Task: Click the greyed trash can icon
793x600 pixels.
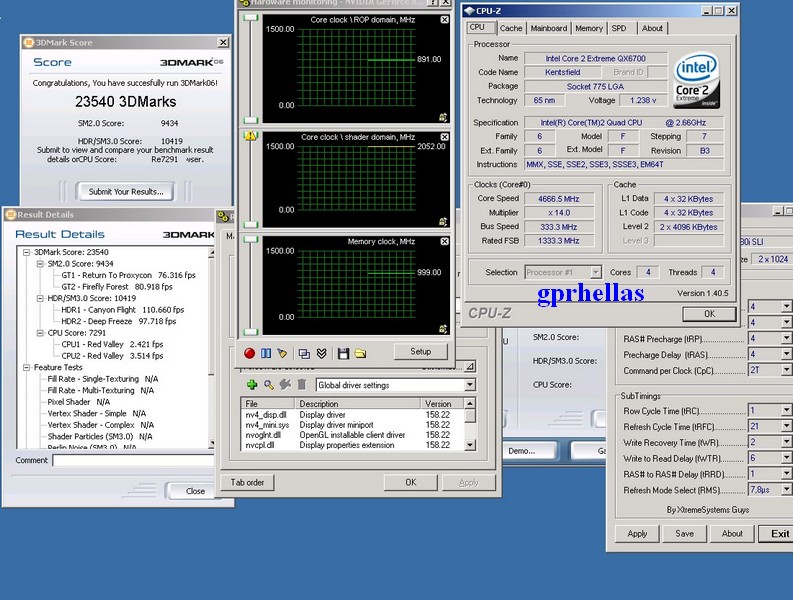Action: [302, 385]
